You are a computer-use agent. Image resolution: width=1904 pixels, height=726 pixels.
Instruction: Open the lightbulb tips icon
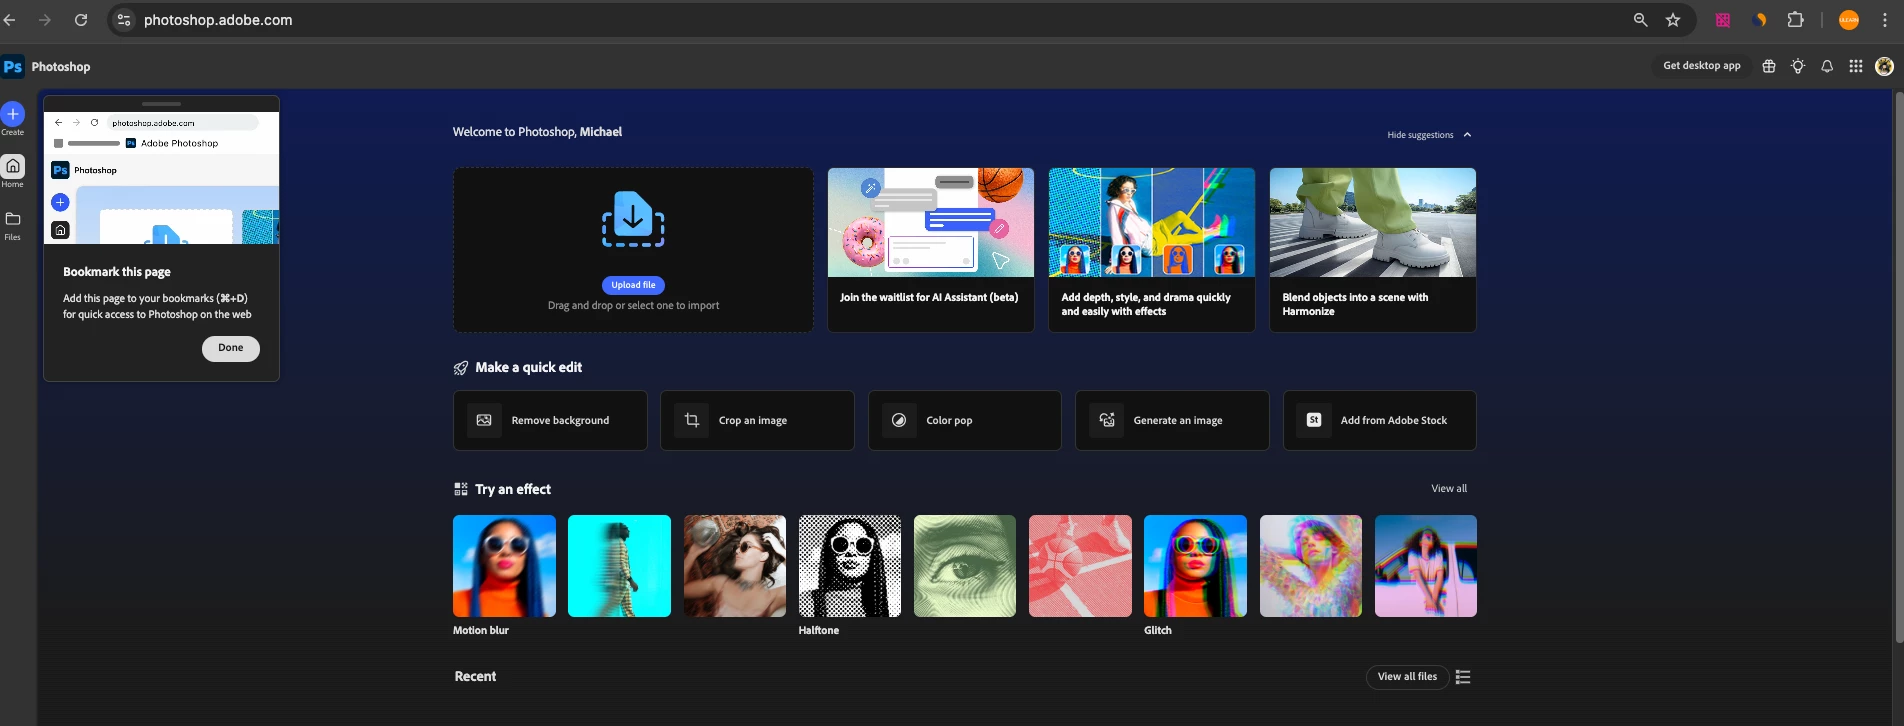click(1798, 66)
